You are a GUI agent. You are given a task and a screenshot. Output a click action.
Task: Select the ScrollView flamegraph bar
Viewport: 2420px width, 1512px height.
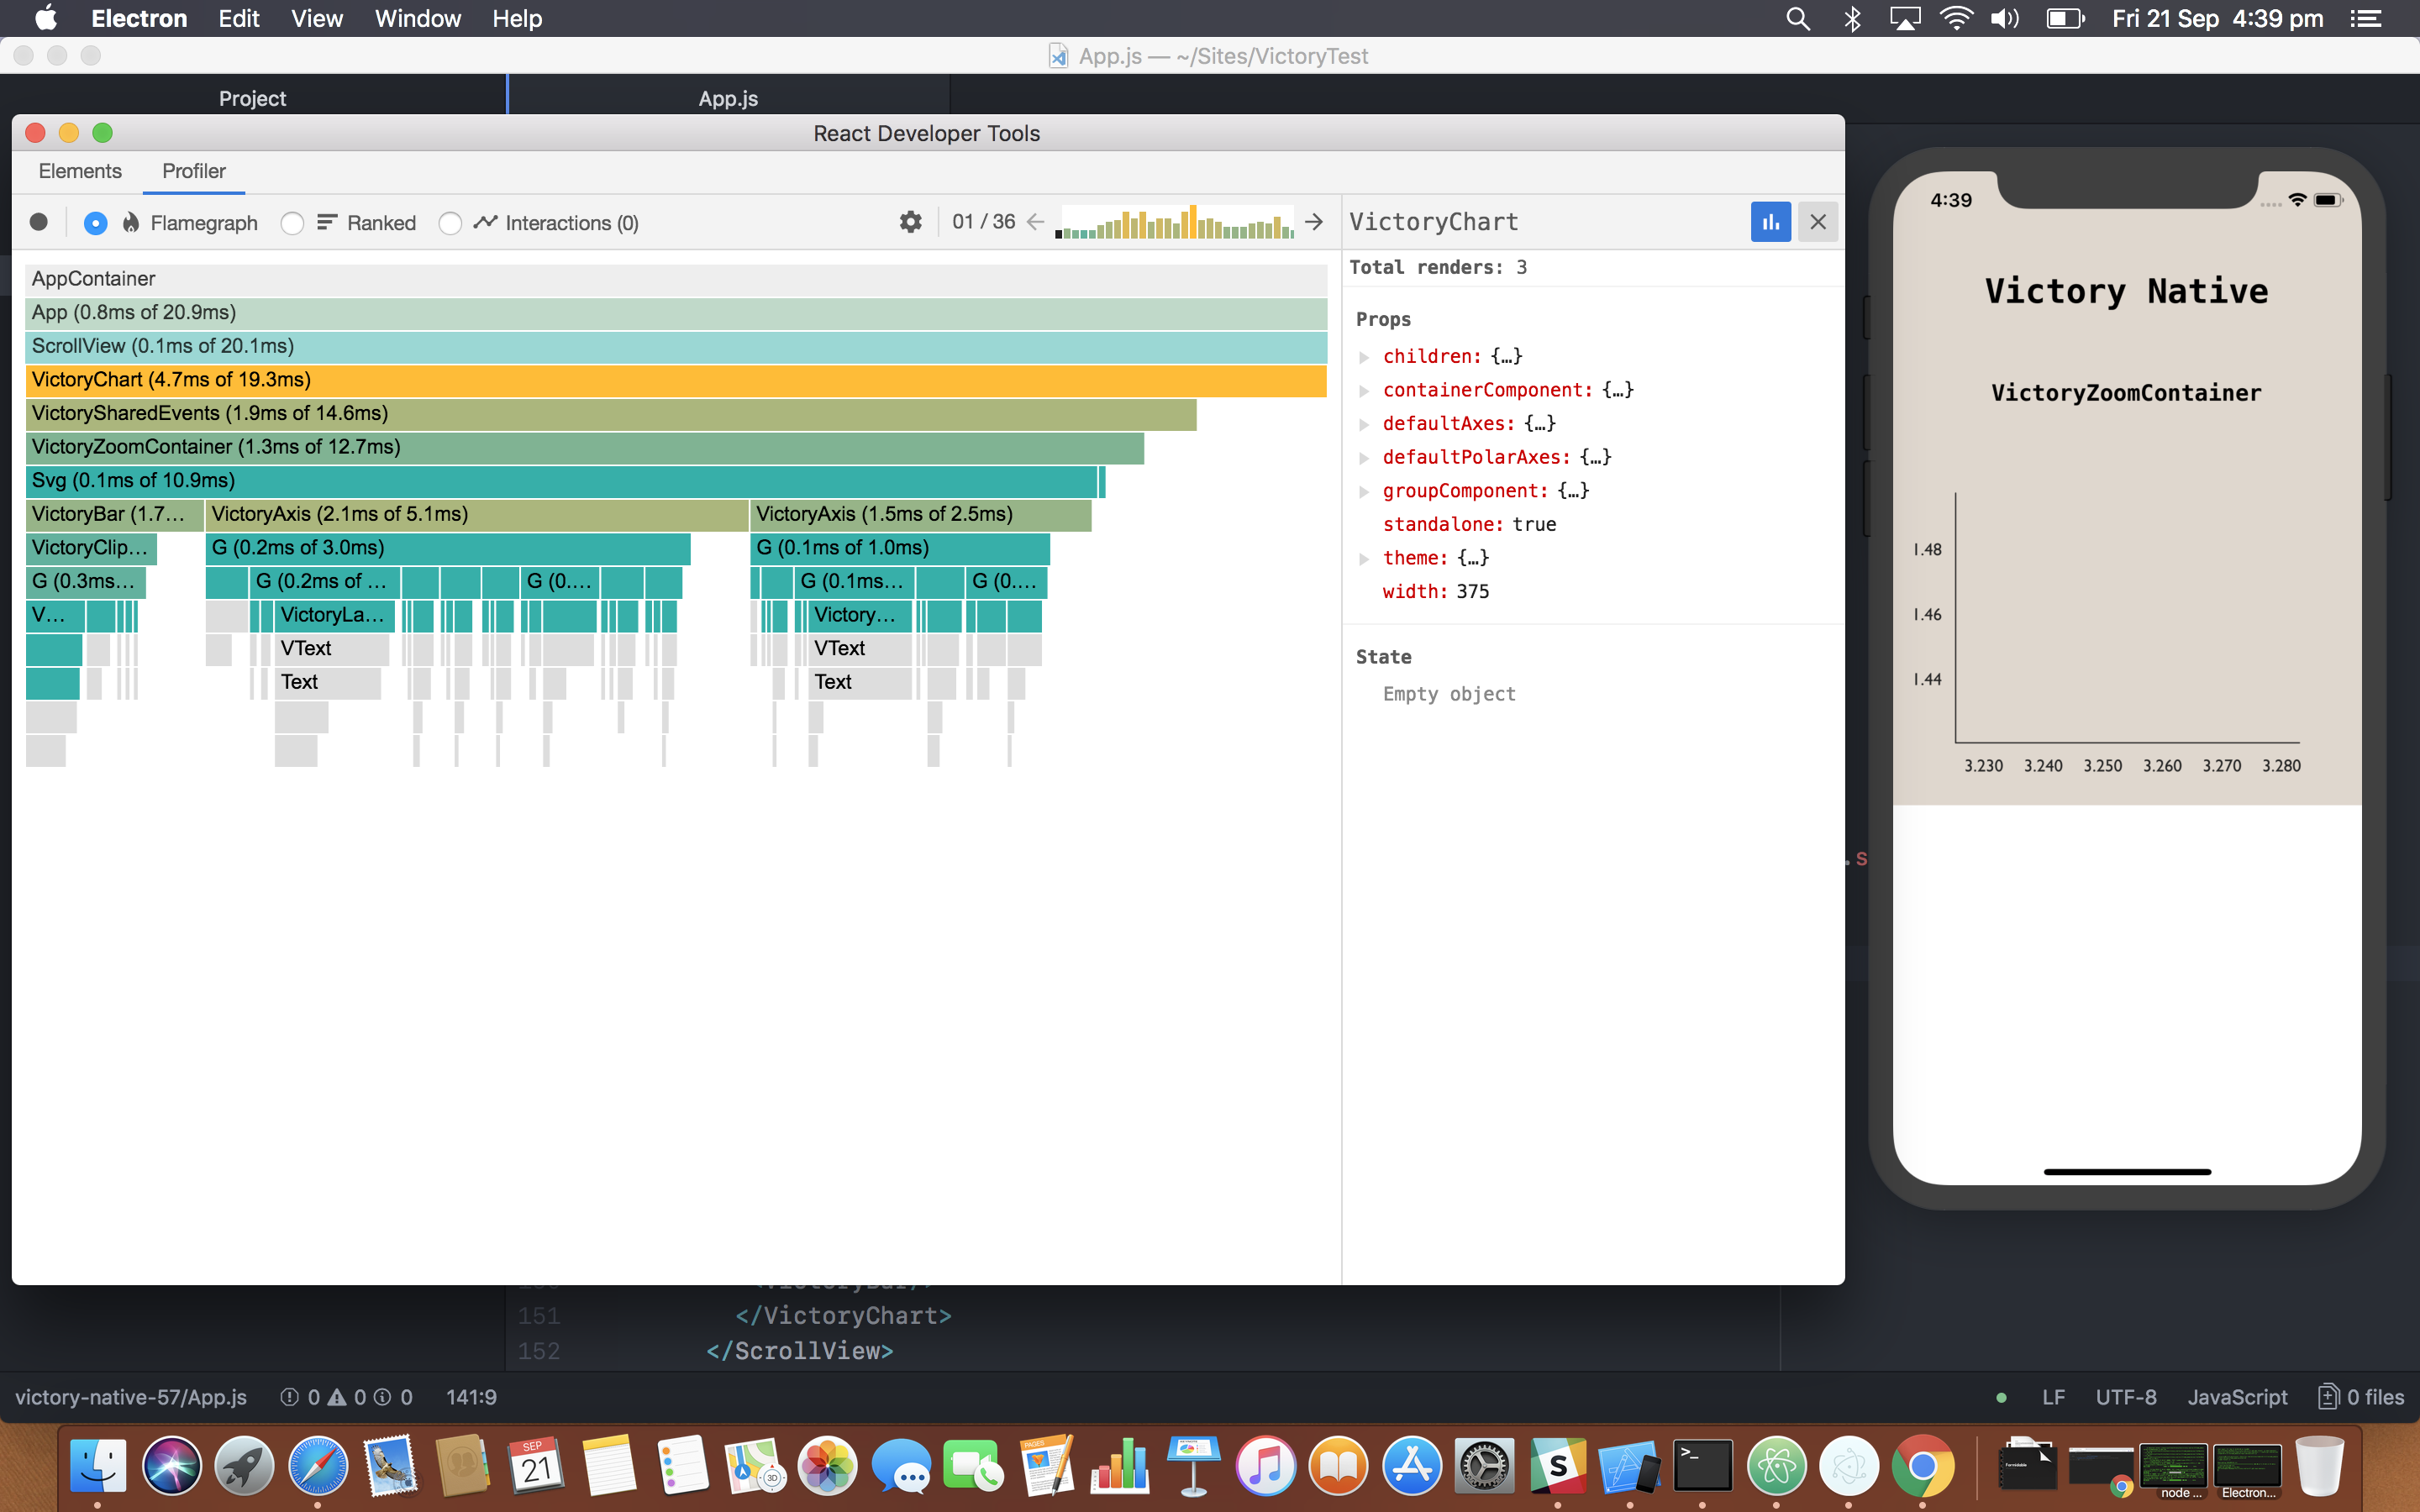676,346
